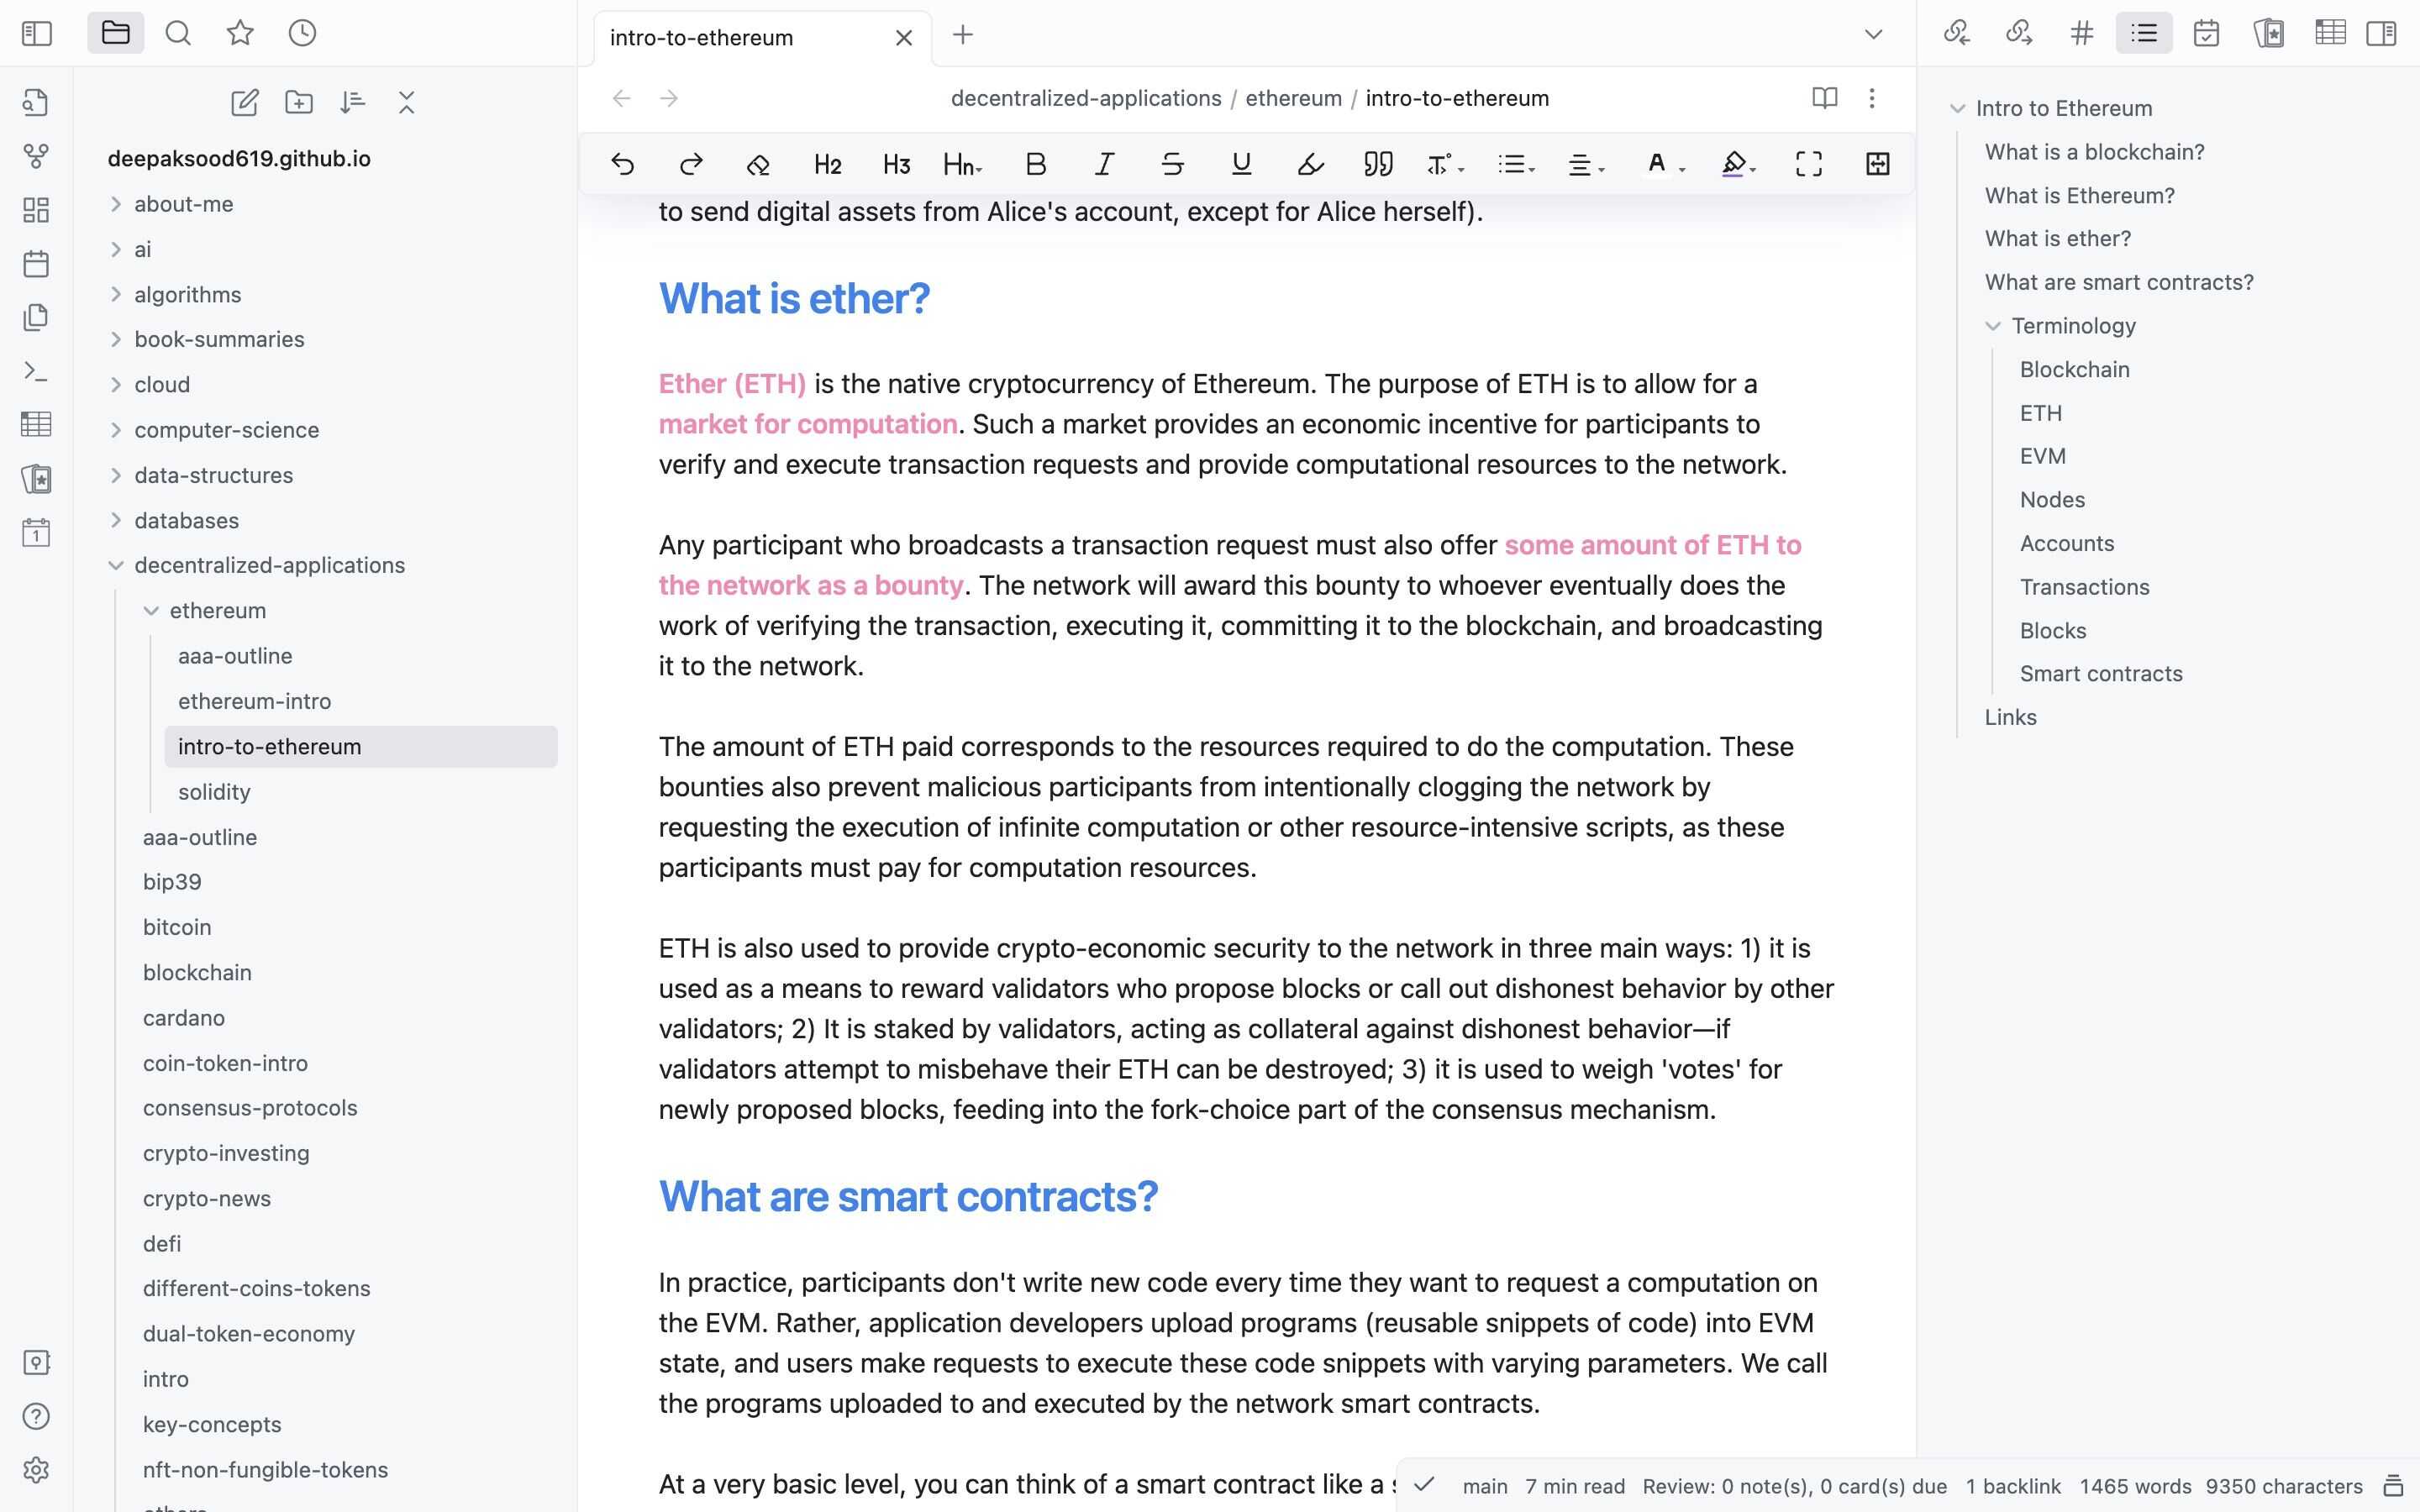Click 1 backlink in status bar
This screenshot has width=2420, height=1512.
point(2013,1487)
